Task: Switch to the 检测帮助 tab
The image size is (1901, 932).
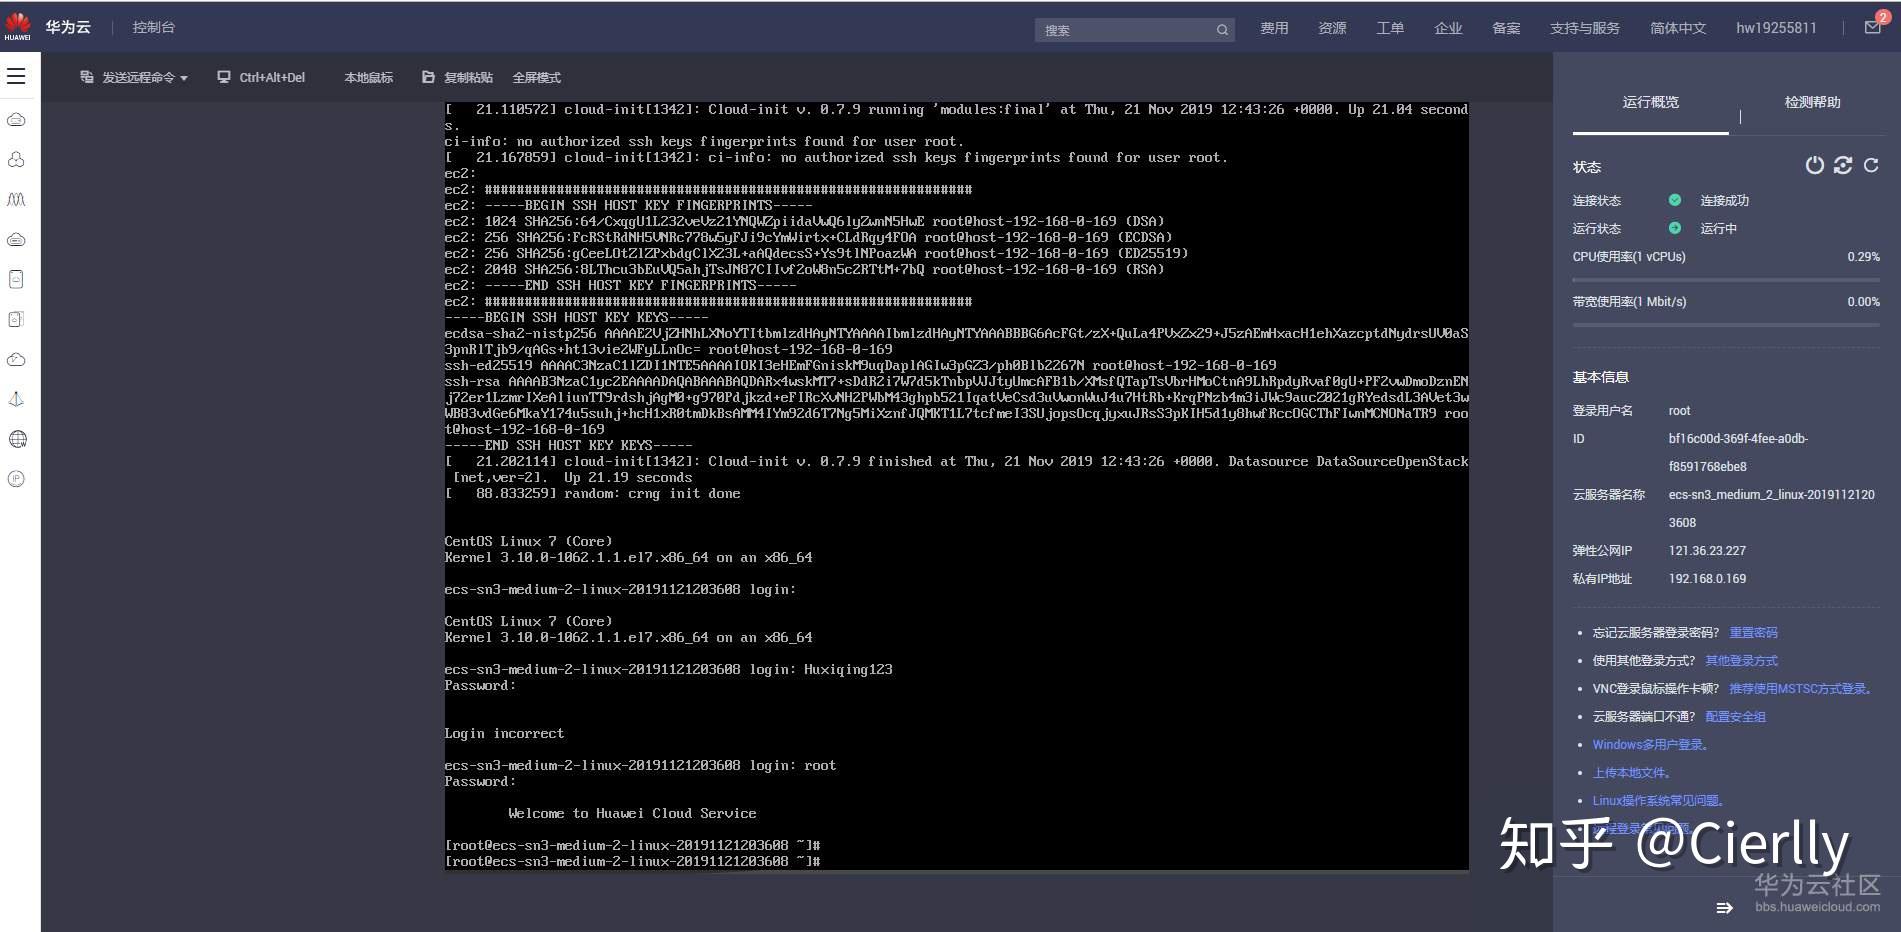Action: pyautogui.click(x=1812, y=102)
